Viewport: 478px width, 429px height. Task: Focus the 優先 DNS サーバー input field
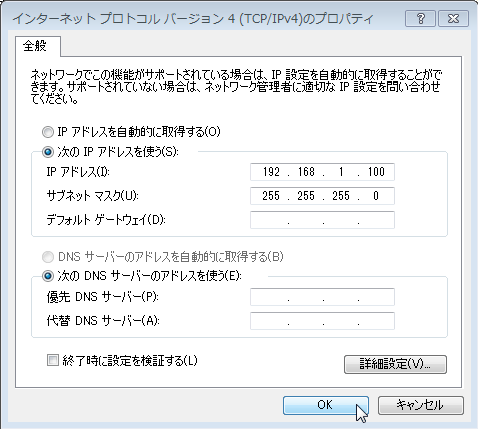(x=322, y=297)
